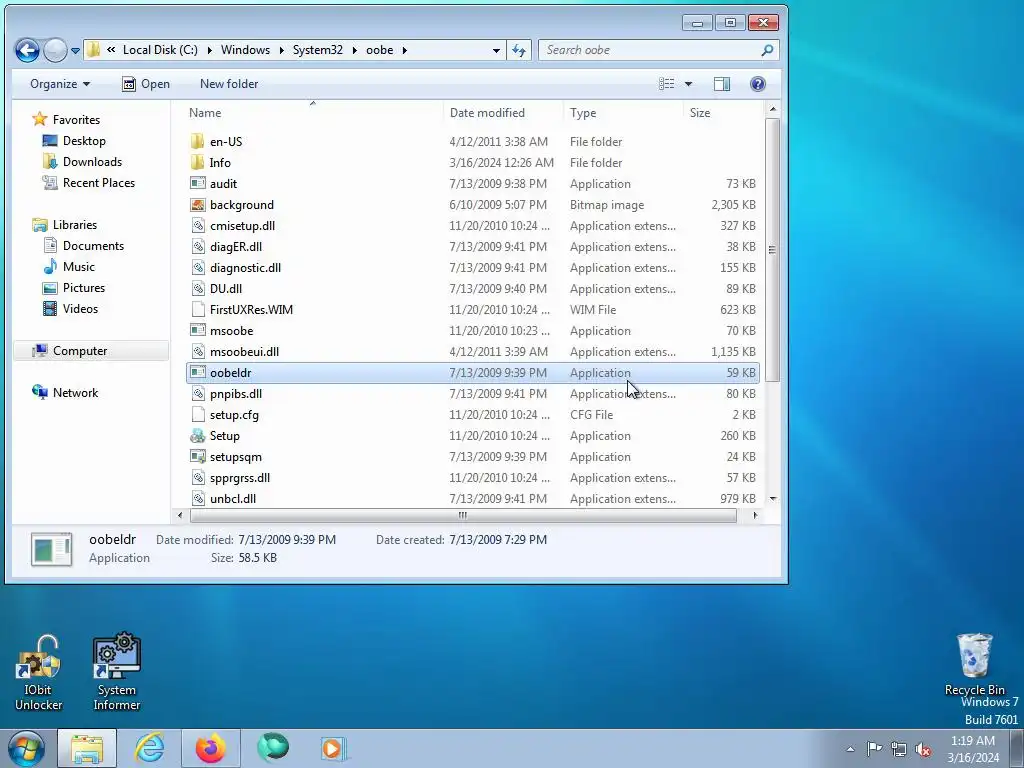Select Favorites in navigation pane

coord(76,120)
